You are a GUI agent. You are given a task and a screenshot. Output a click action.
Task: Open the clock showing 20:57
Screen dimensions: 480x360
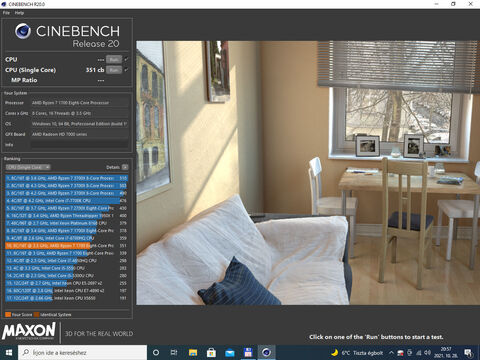(x=446, y=352)
